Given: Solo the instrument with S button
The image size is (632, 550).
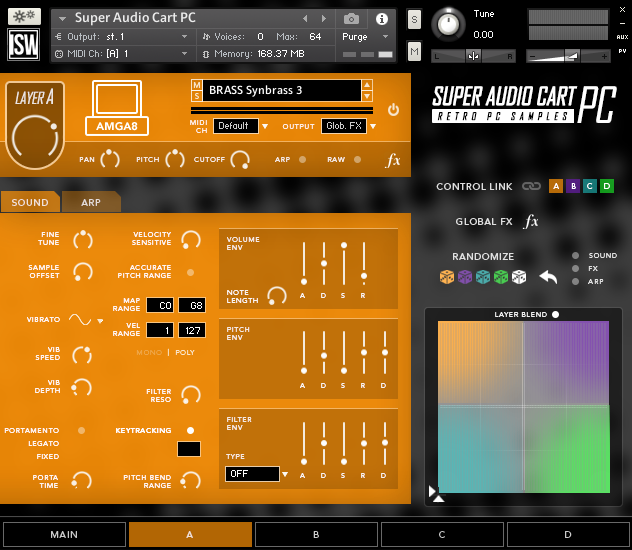Looking at the screenshot, I should [414, 19].
